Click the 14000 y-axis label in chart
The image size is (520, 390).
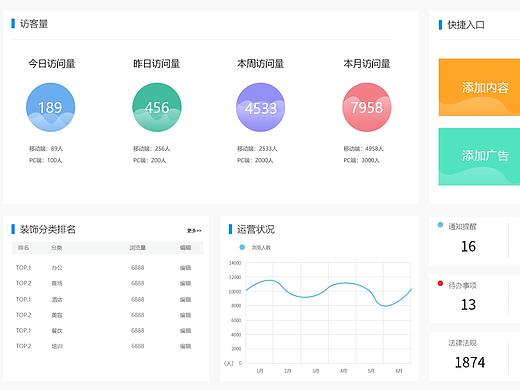235,263
